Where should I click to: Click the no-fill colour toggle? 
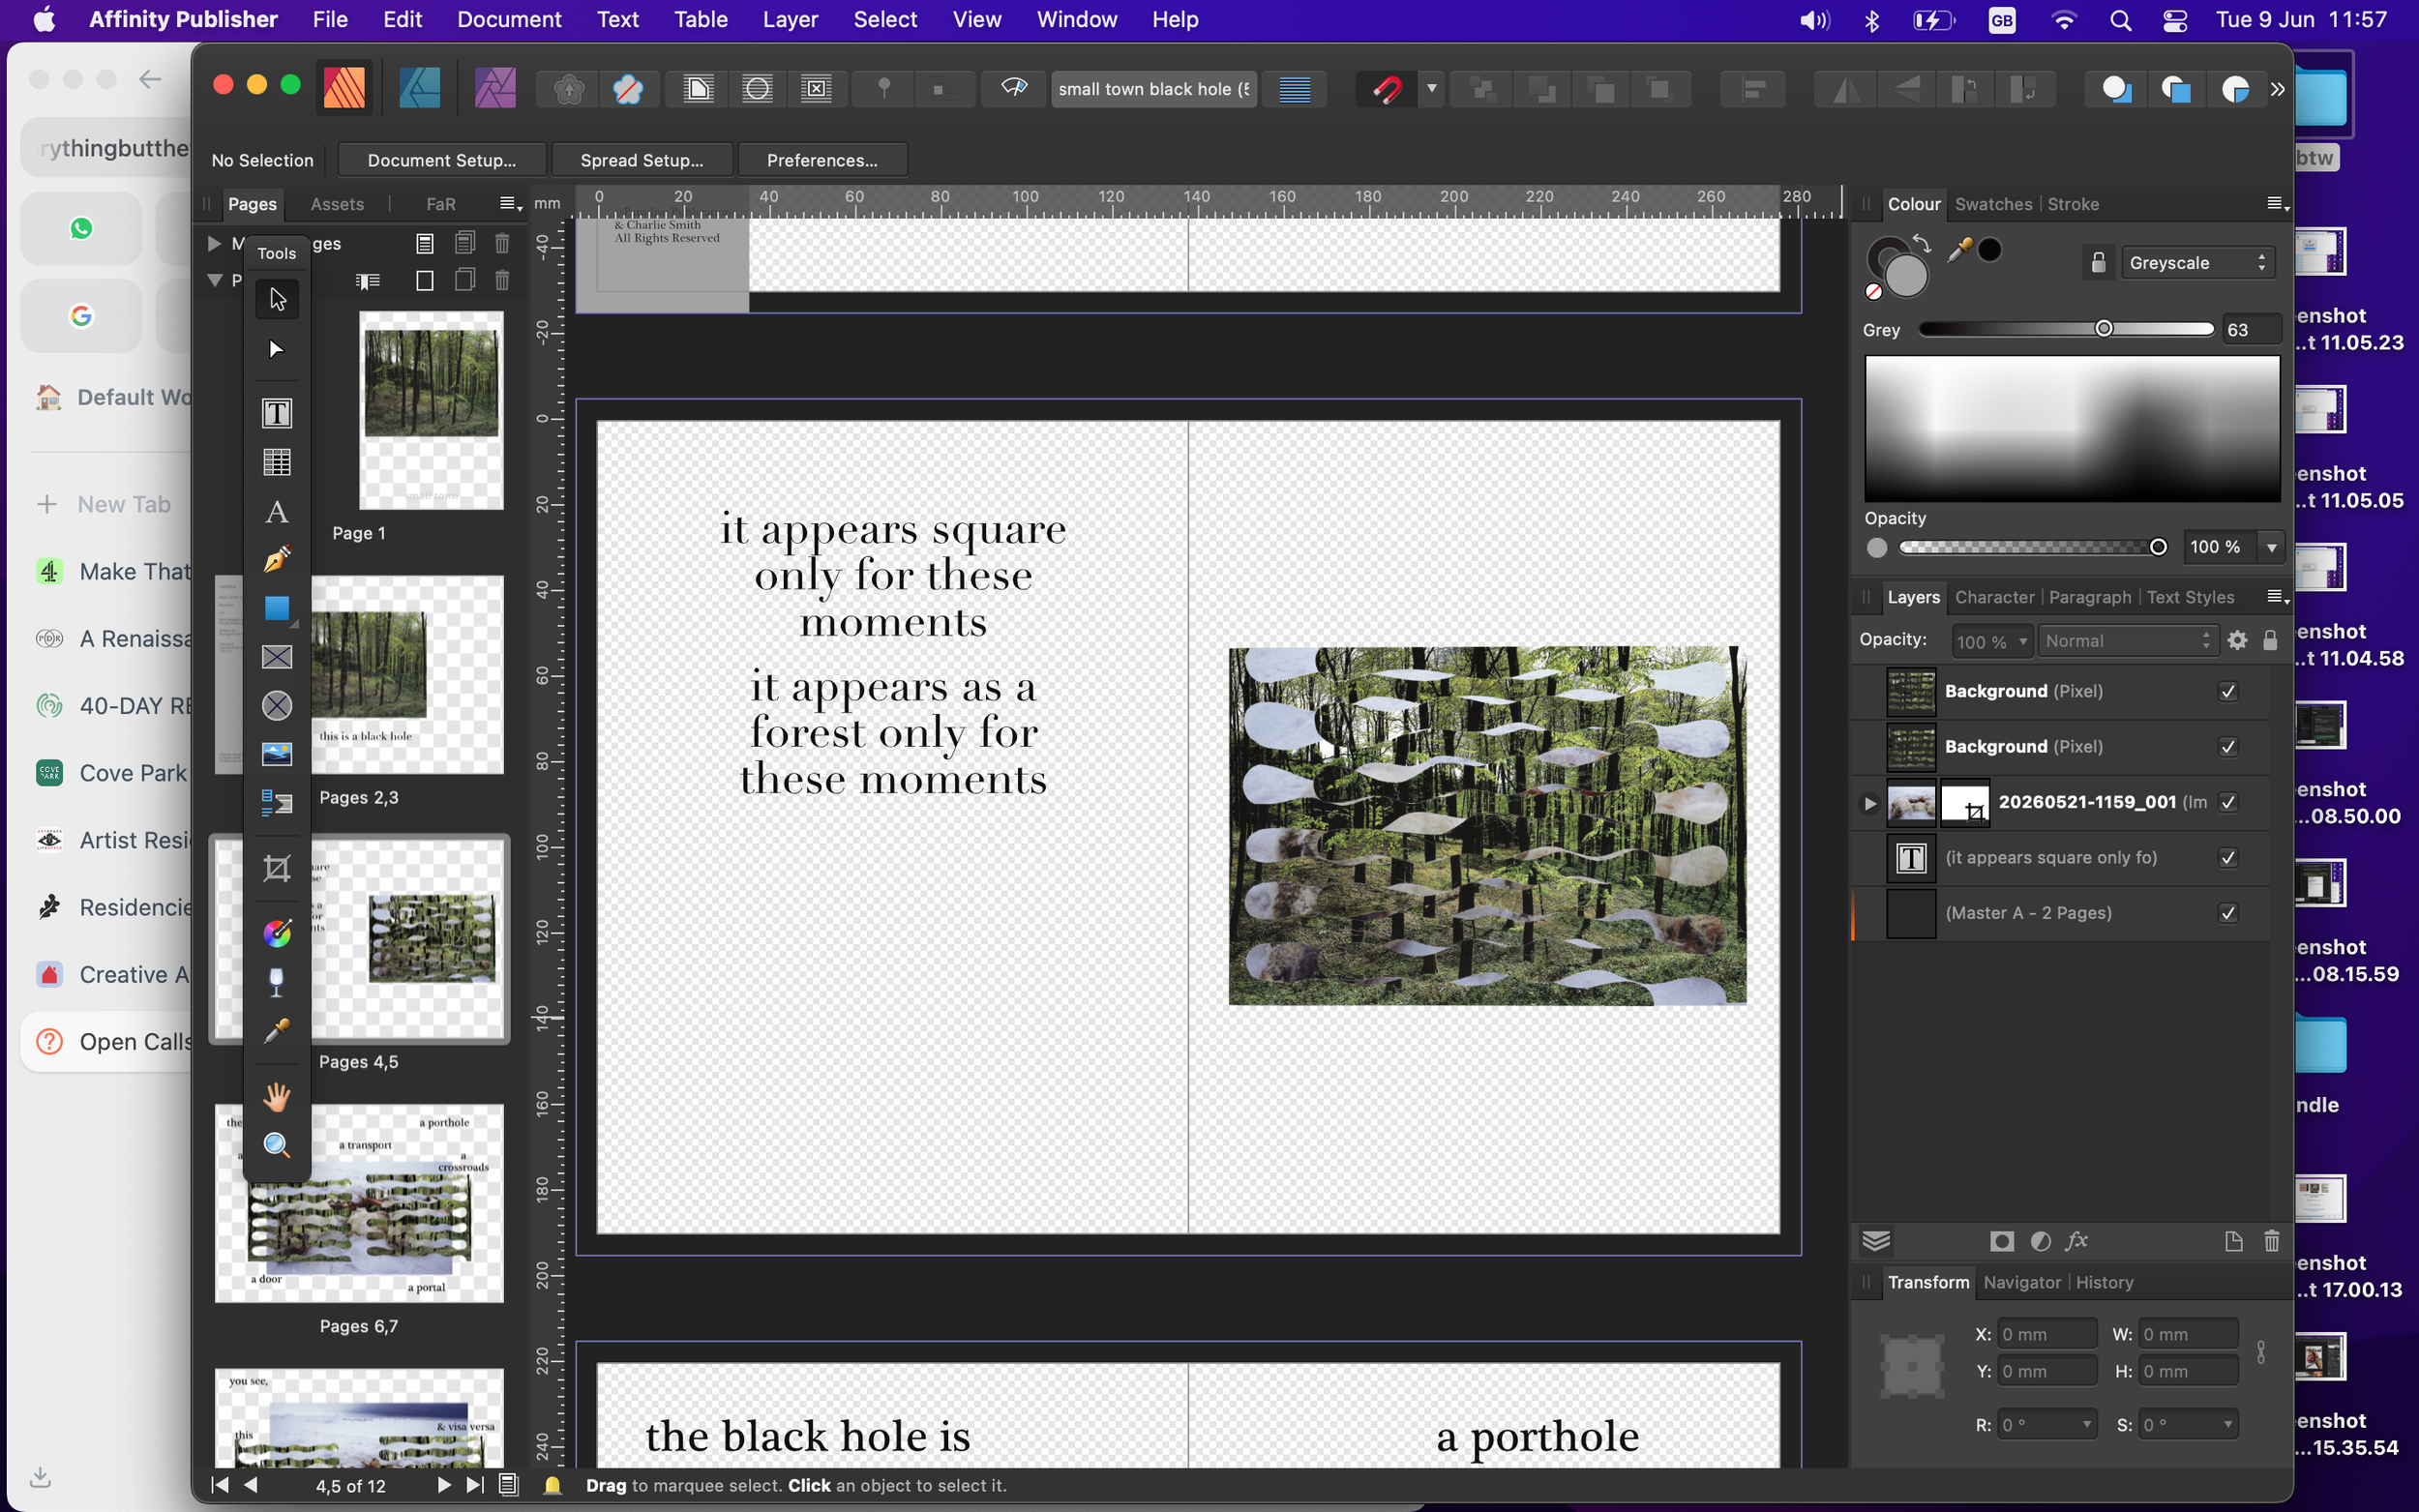click(x=1873, y=292)
